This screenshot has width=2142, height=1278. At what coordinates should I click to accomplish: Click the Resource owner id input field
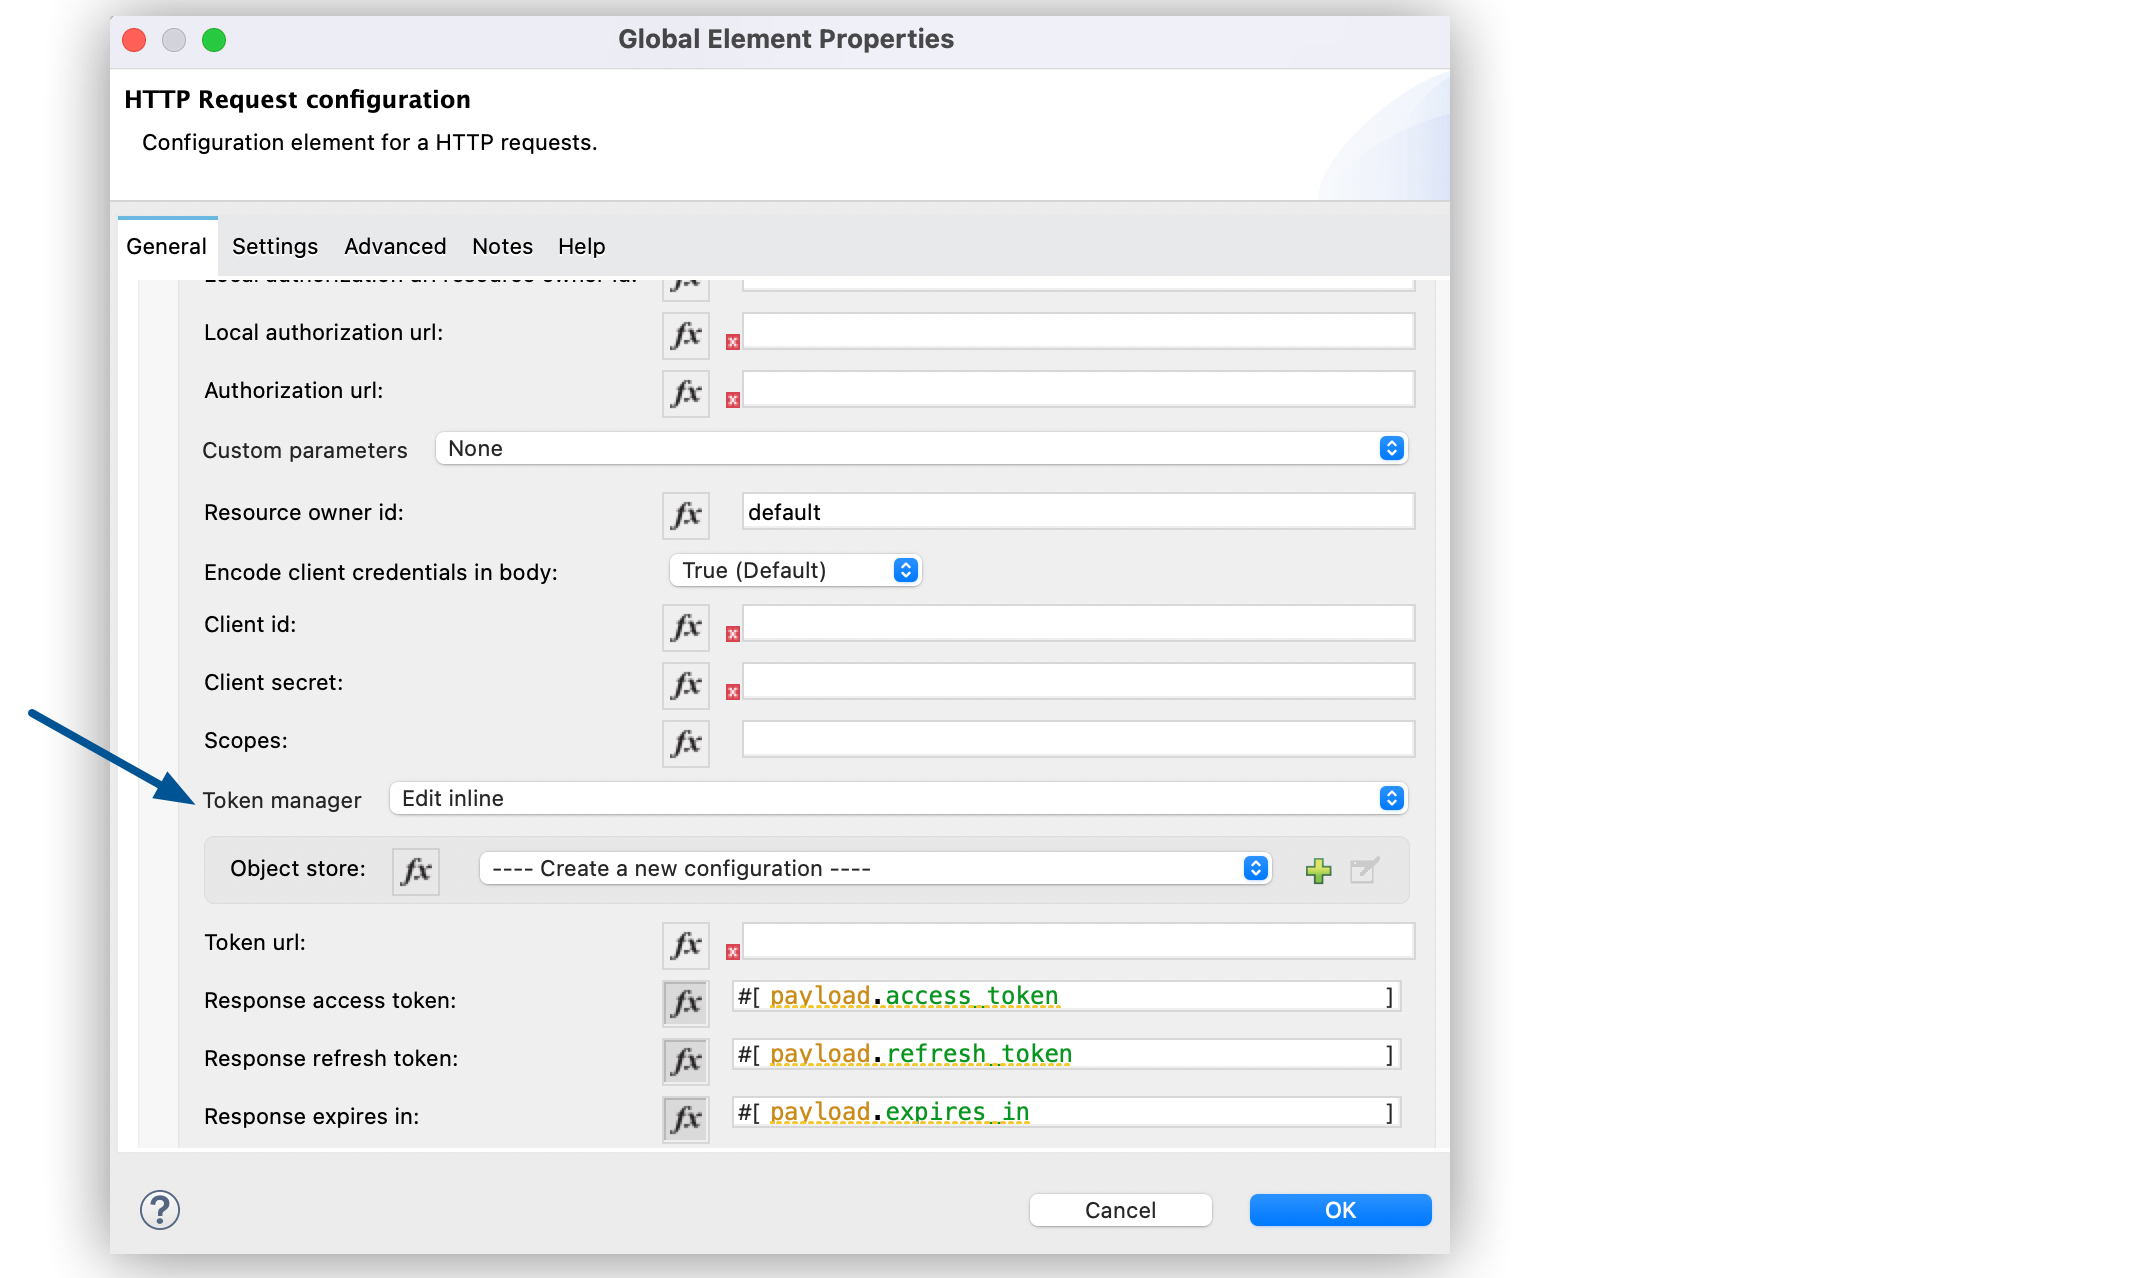1073,511
